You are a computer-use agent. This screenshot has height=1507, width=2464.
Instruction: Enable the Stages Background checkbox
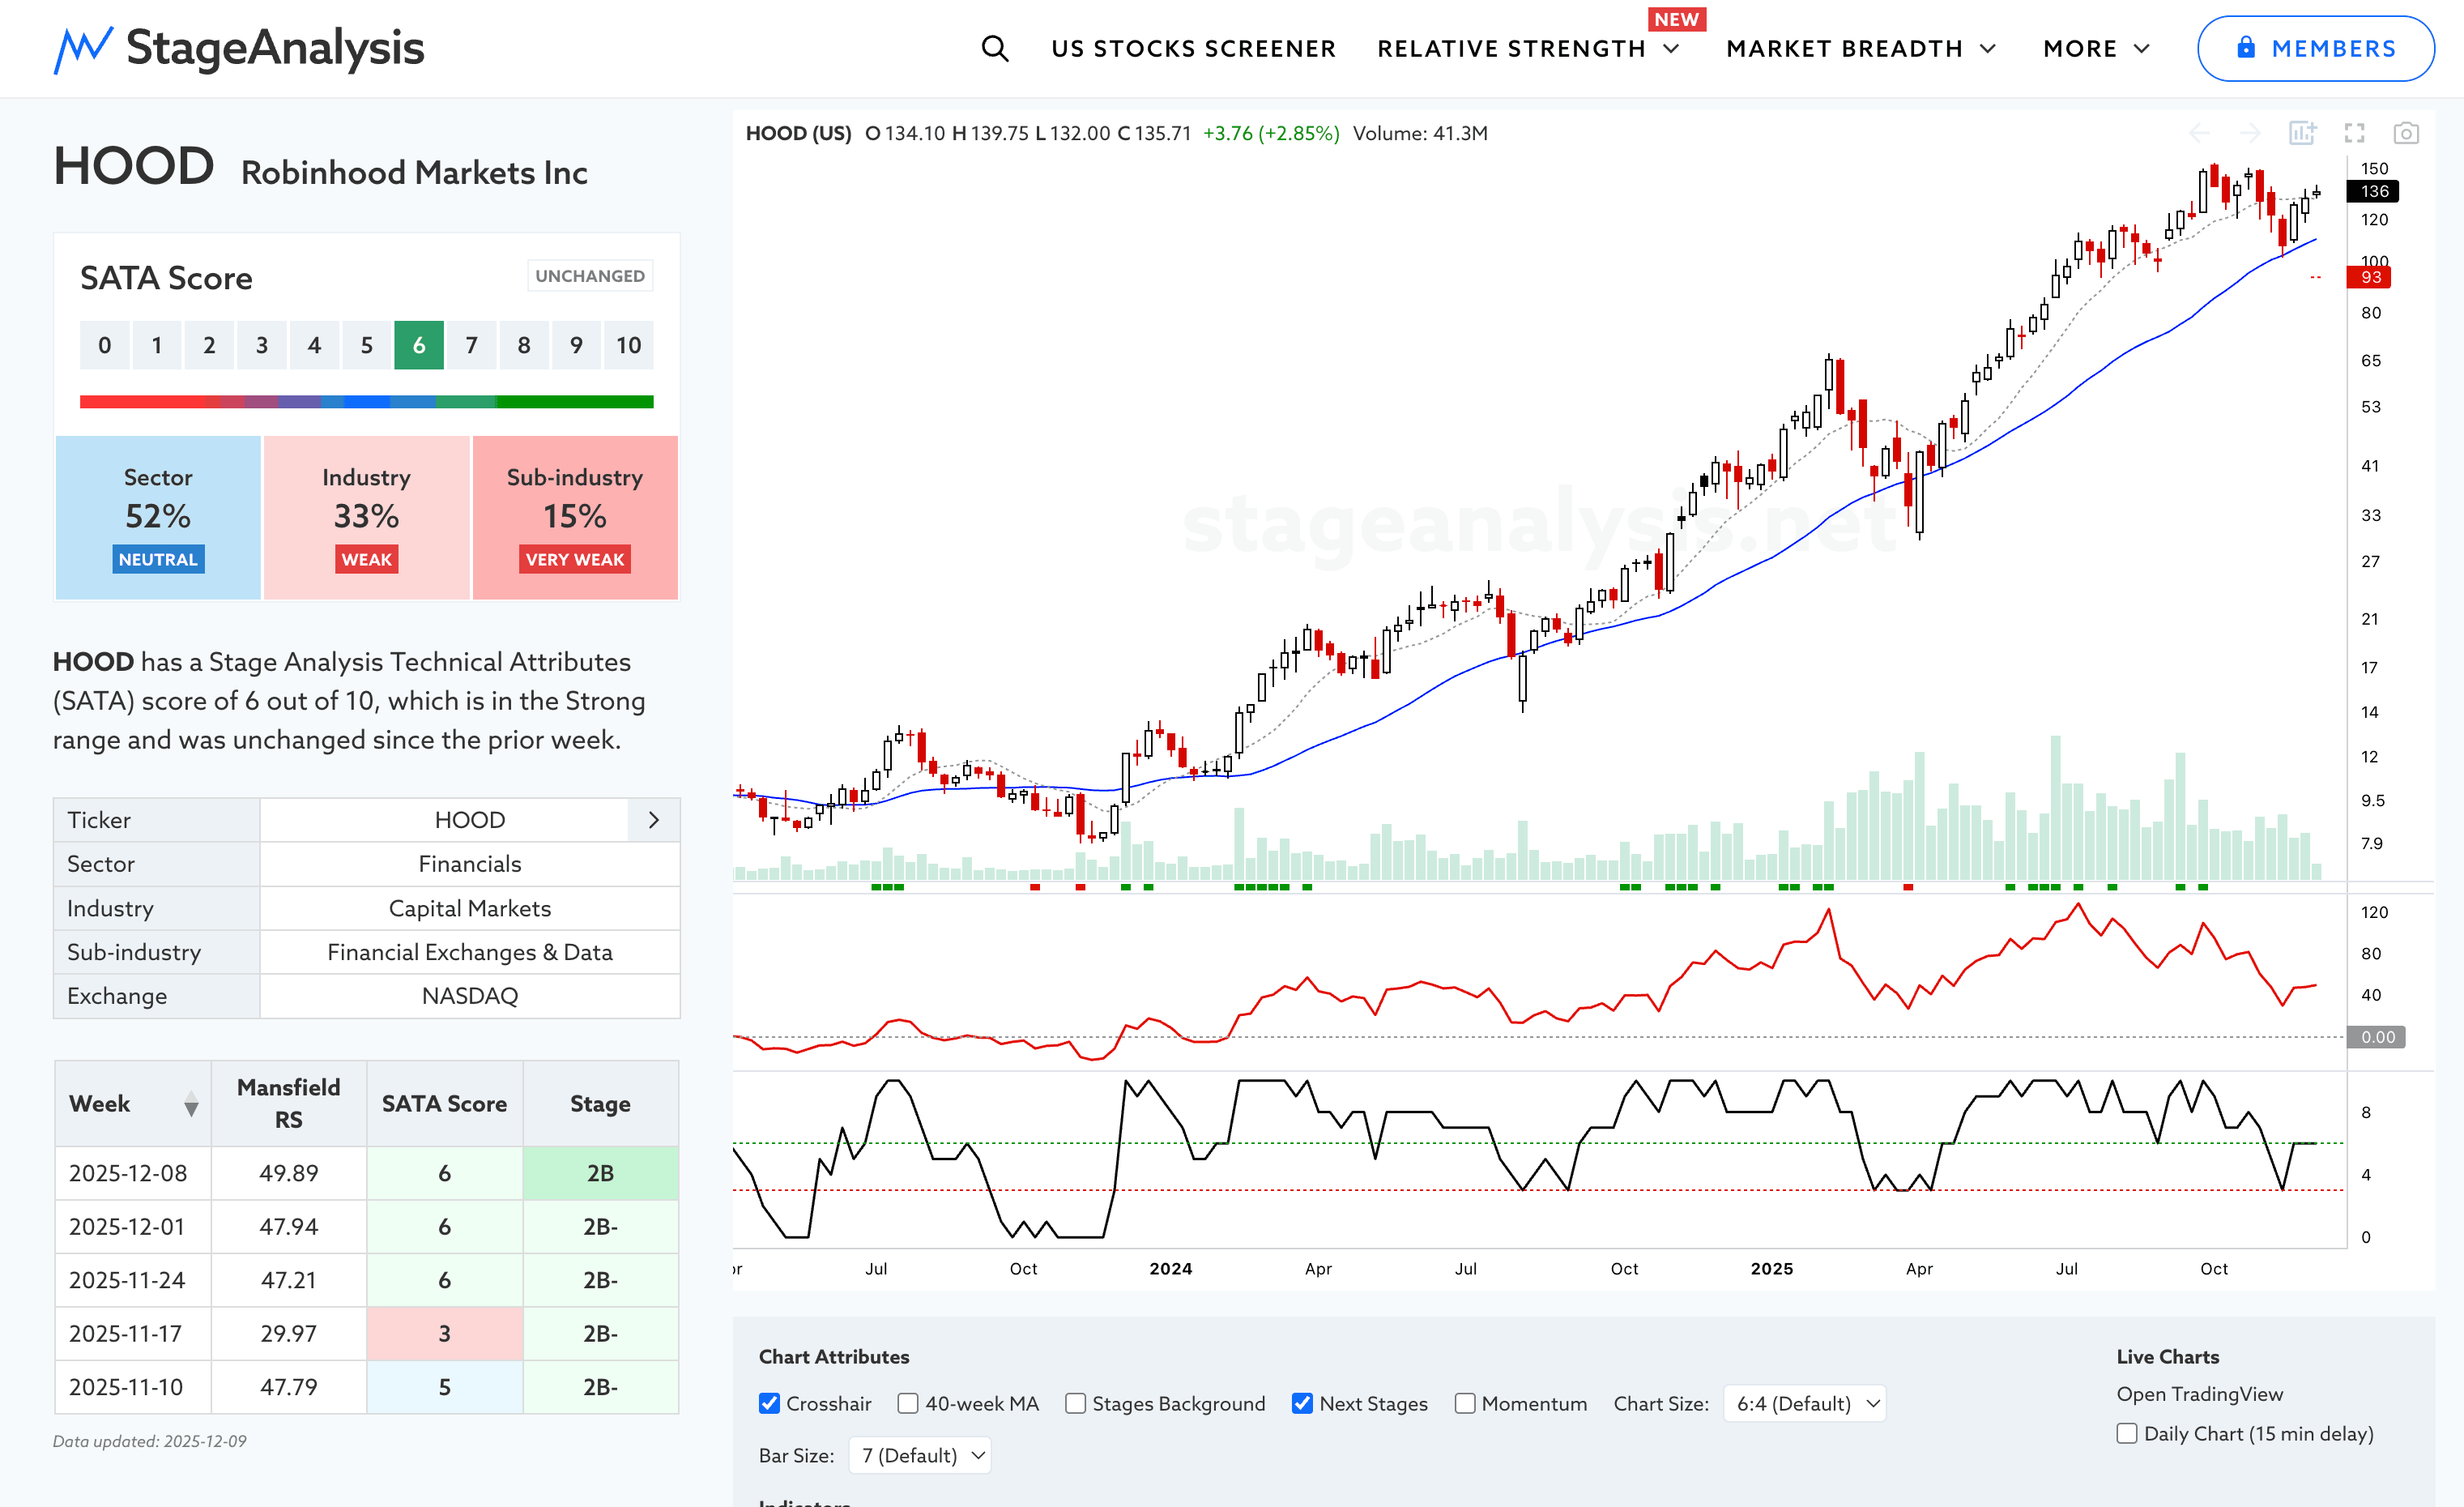tap(1075, 1403)
